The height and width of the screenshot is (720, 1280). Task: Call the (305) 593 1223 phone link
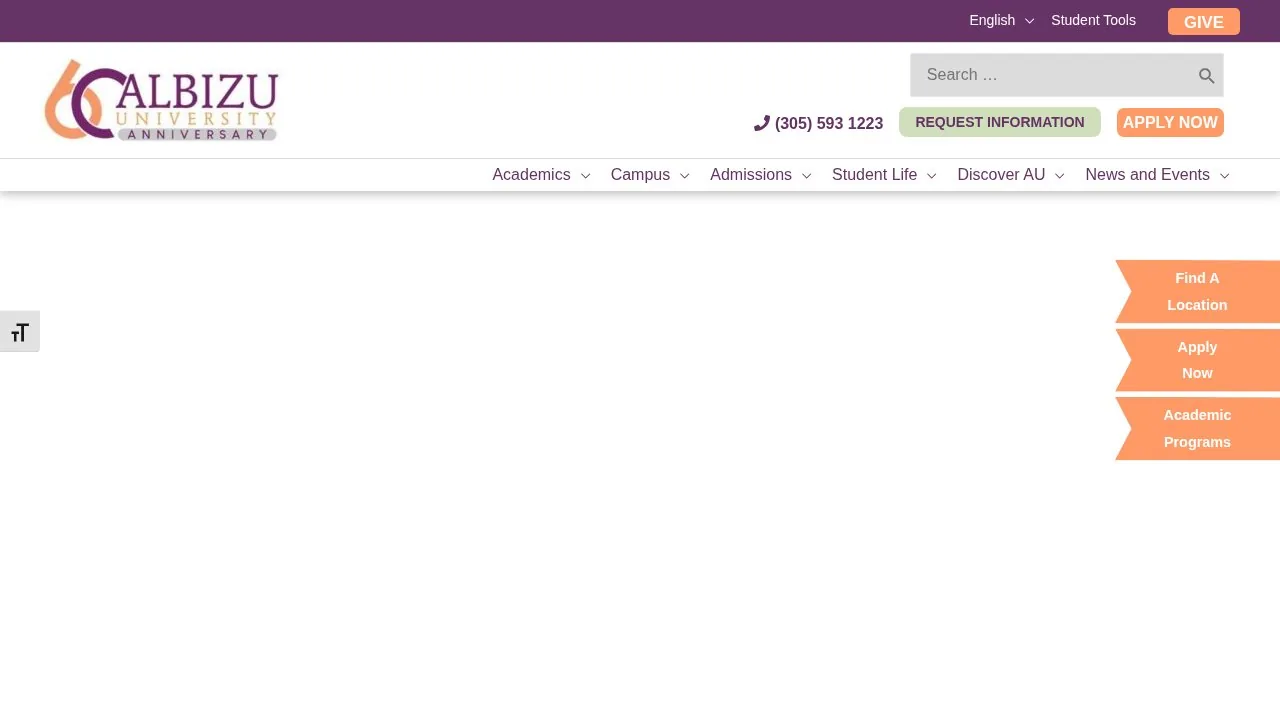(829, 124)
